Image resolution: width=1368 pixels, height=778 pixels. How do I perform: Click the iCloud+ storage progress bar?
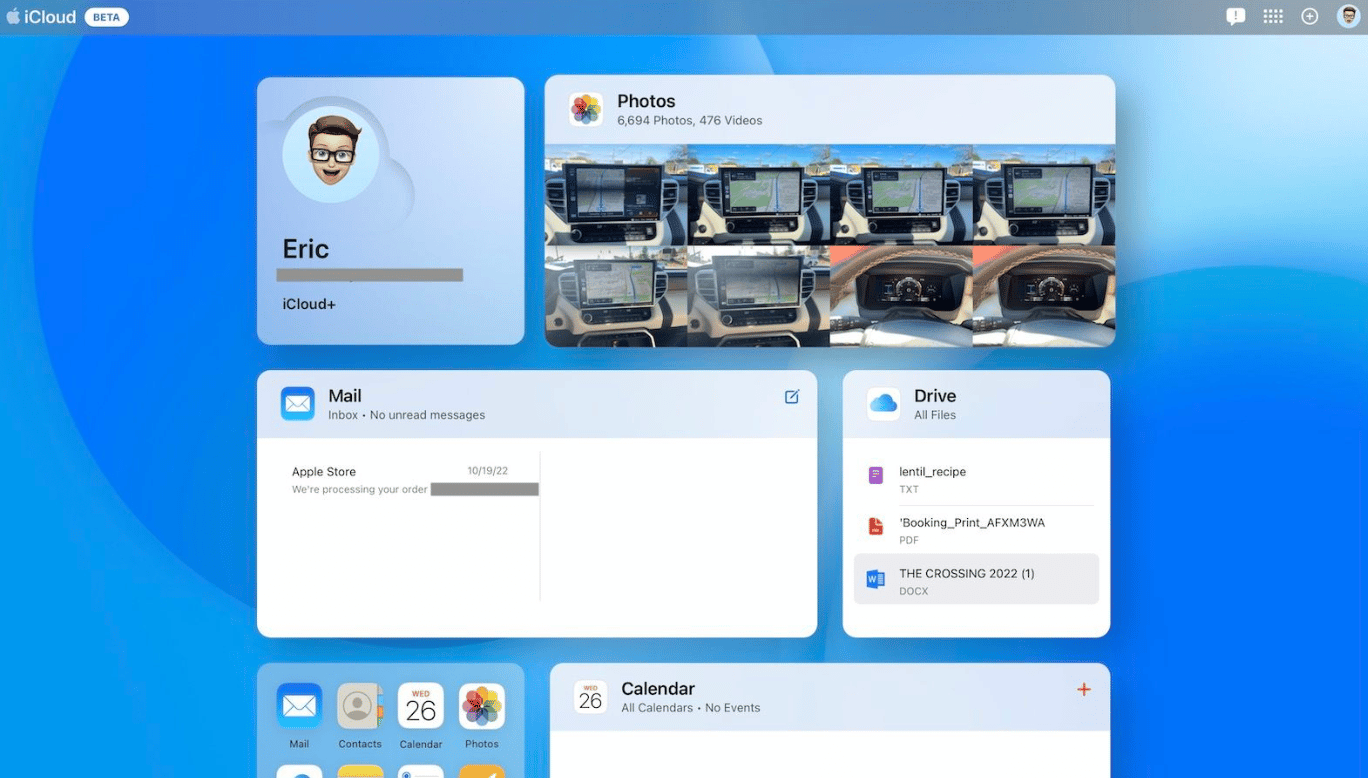coord(369,273)
